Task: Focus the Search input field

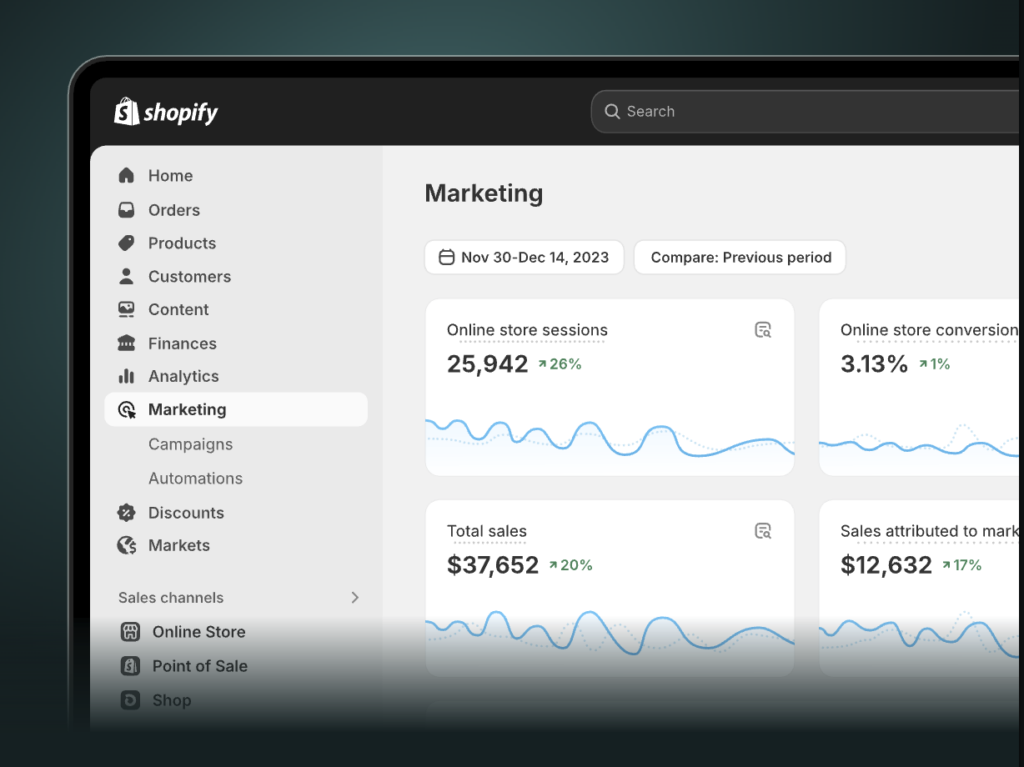Action: (x=805, y=112)
